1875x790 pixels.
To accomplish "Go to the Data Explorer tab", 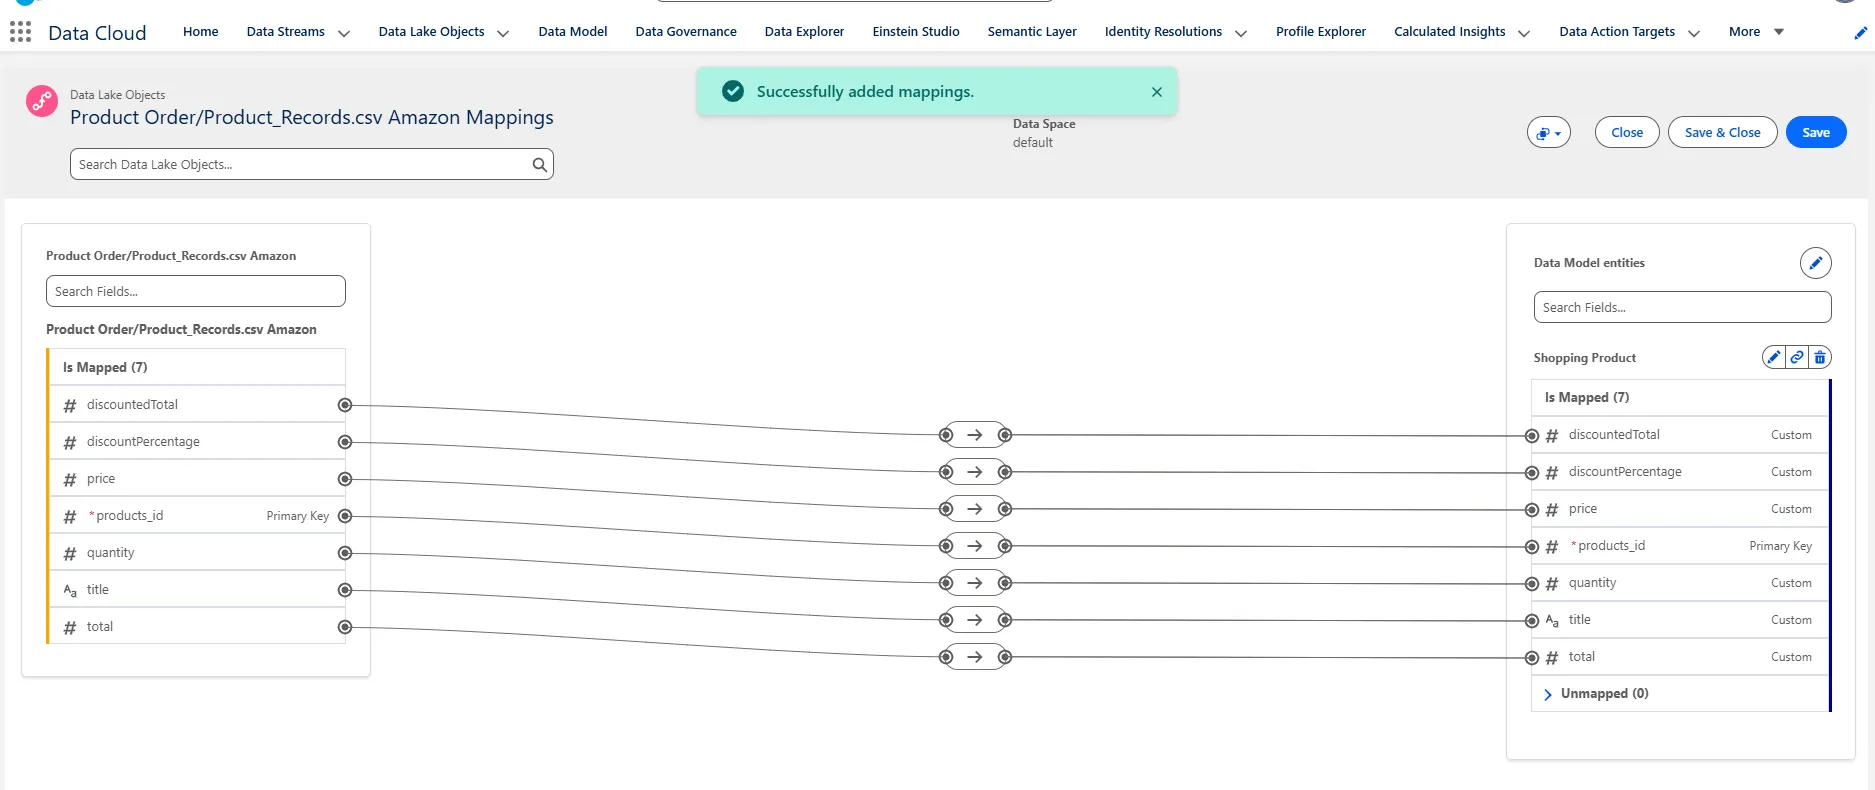I will [x=804, y=32].
